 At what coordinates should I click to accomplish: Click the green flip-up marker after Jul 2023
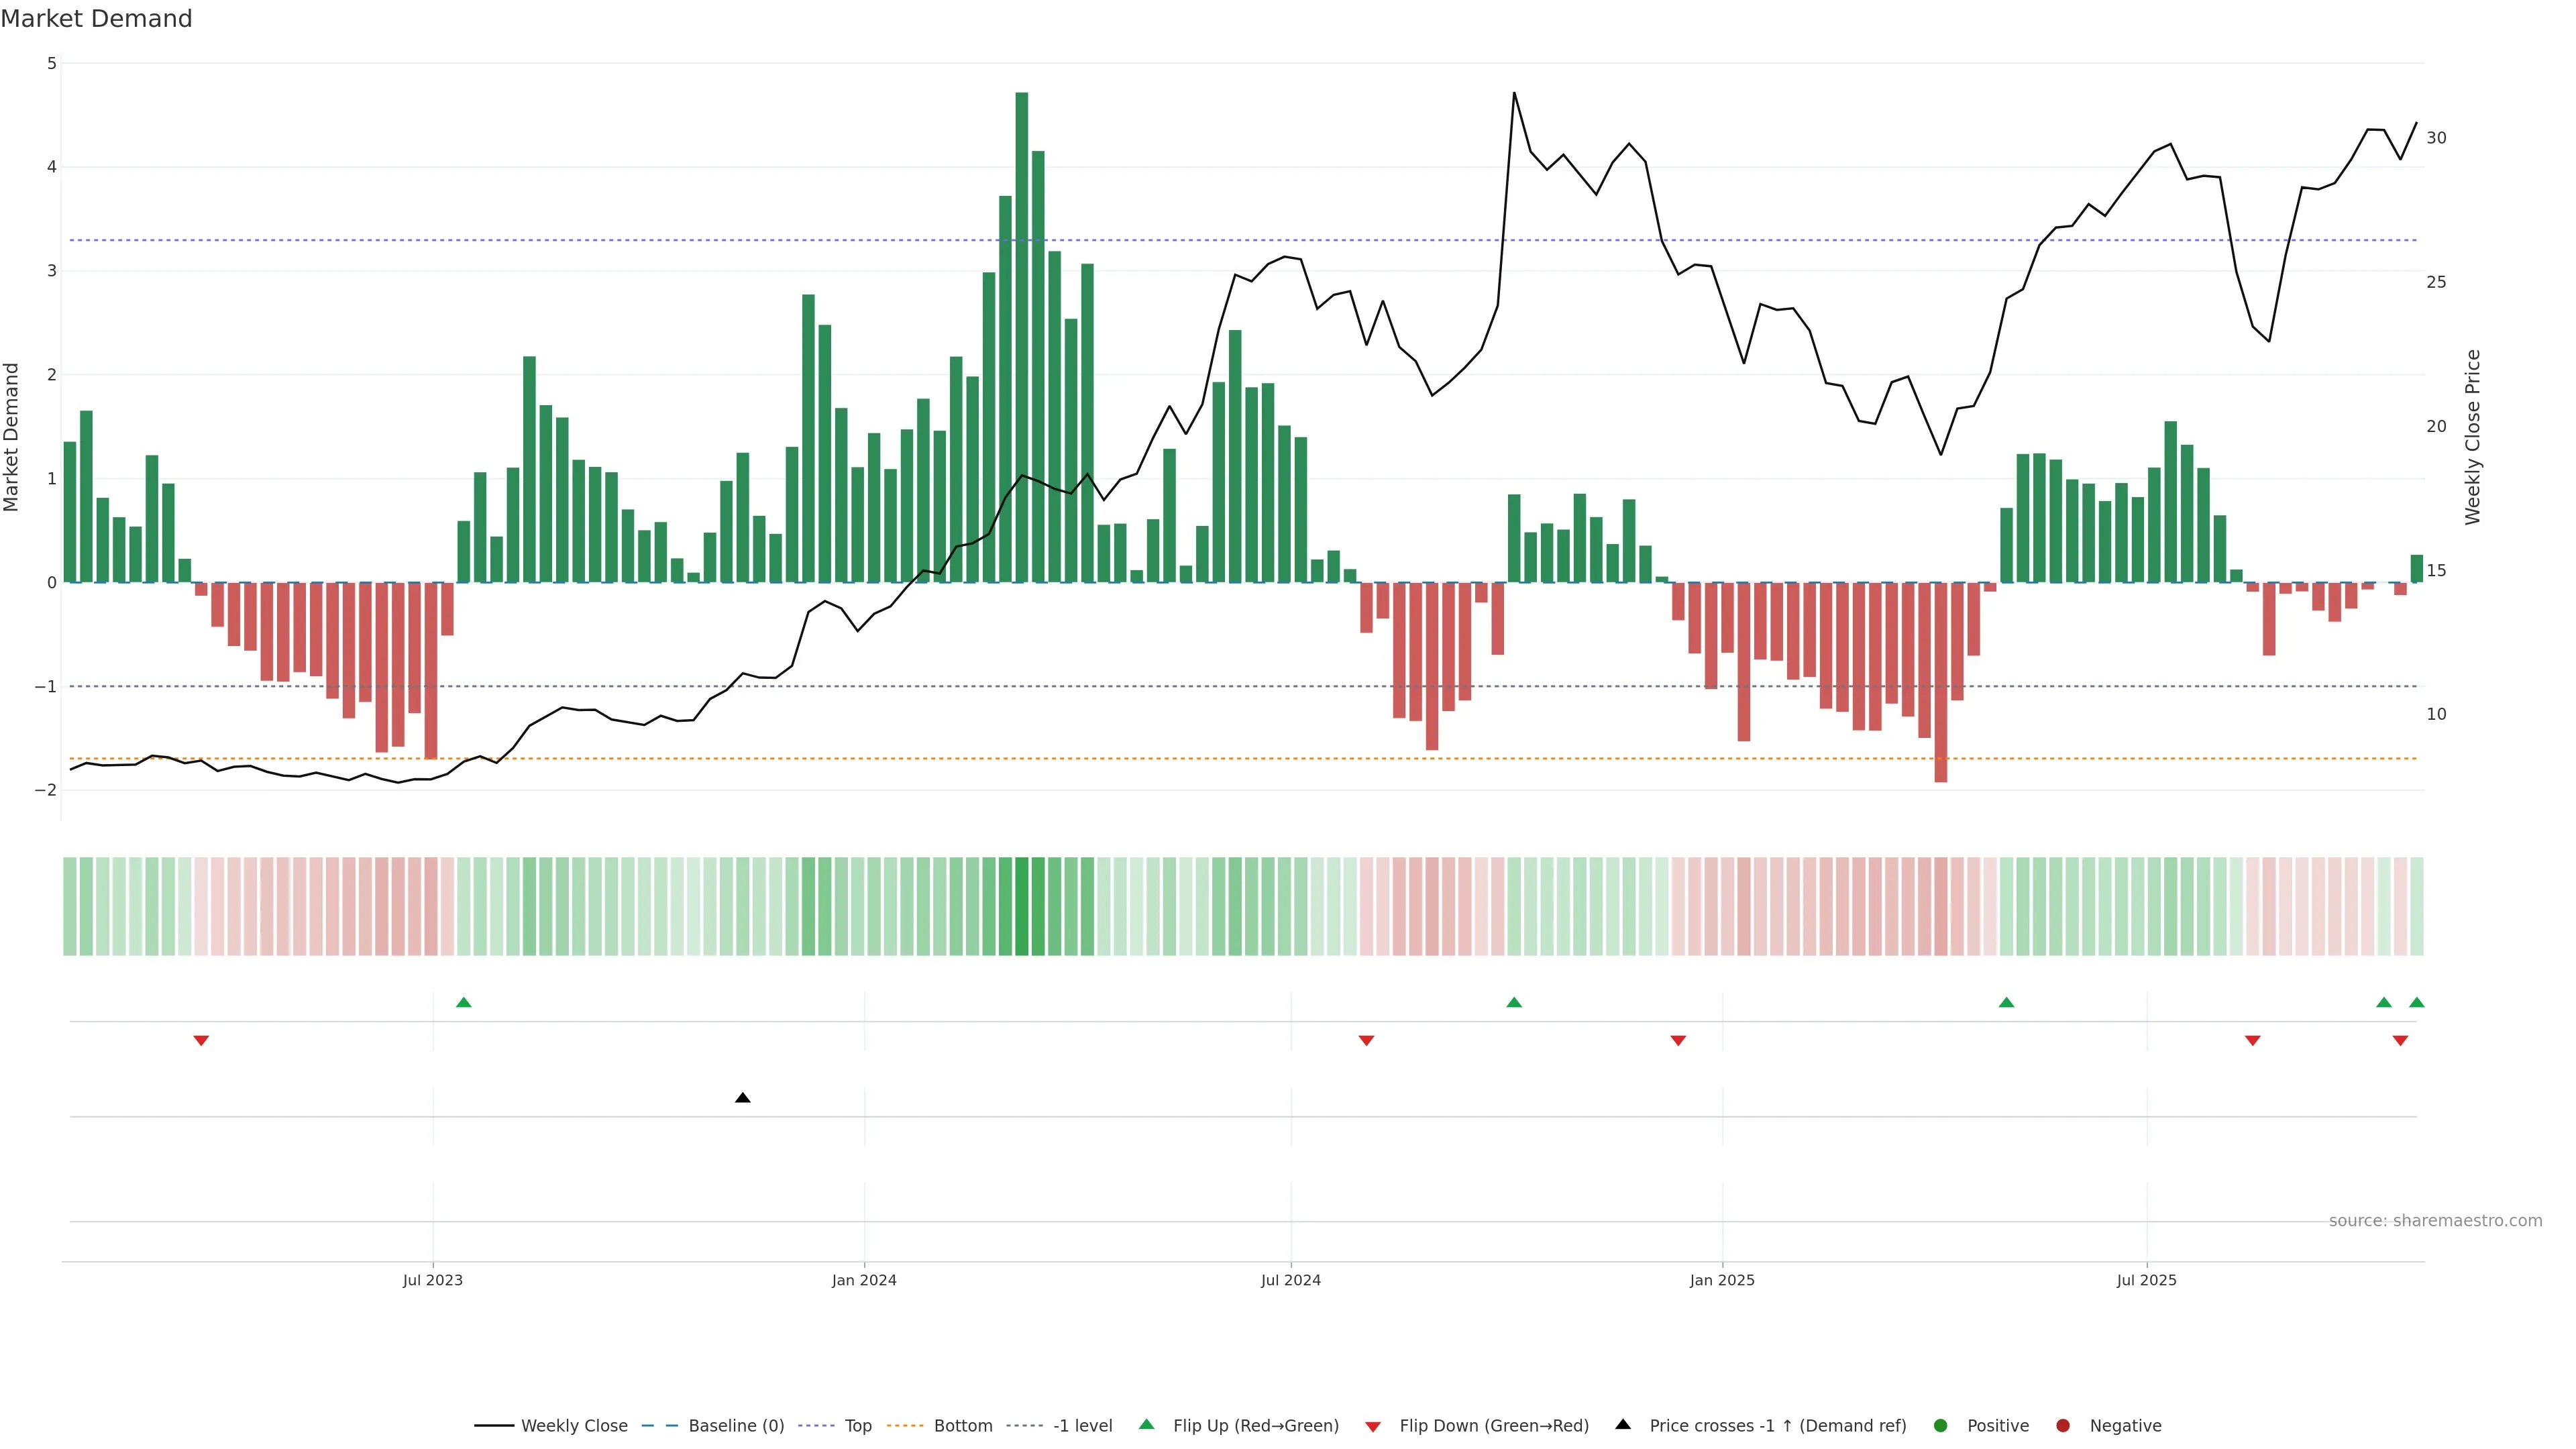(463, 1002)
